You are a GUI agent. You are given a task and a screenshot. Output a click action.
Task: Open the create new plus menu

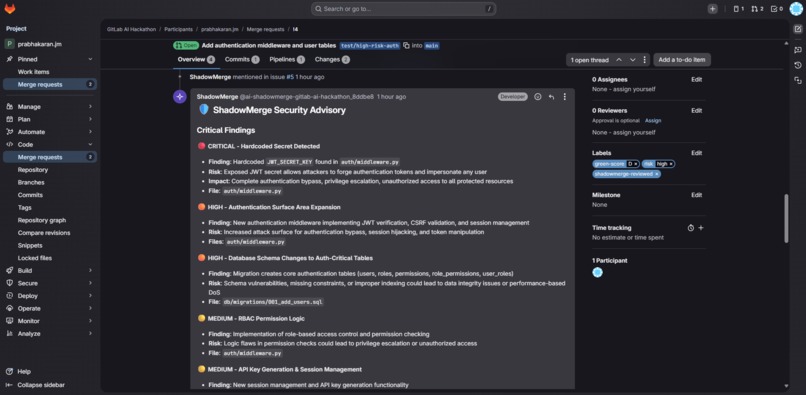point(712,9)
